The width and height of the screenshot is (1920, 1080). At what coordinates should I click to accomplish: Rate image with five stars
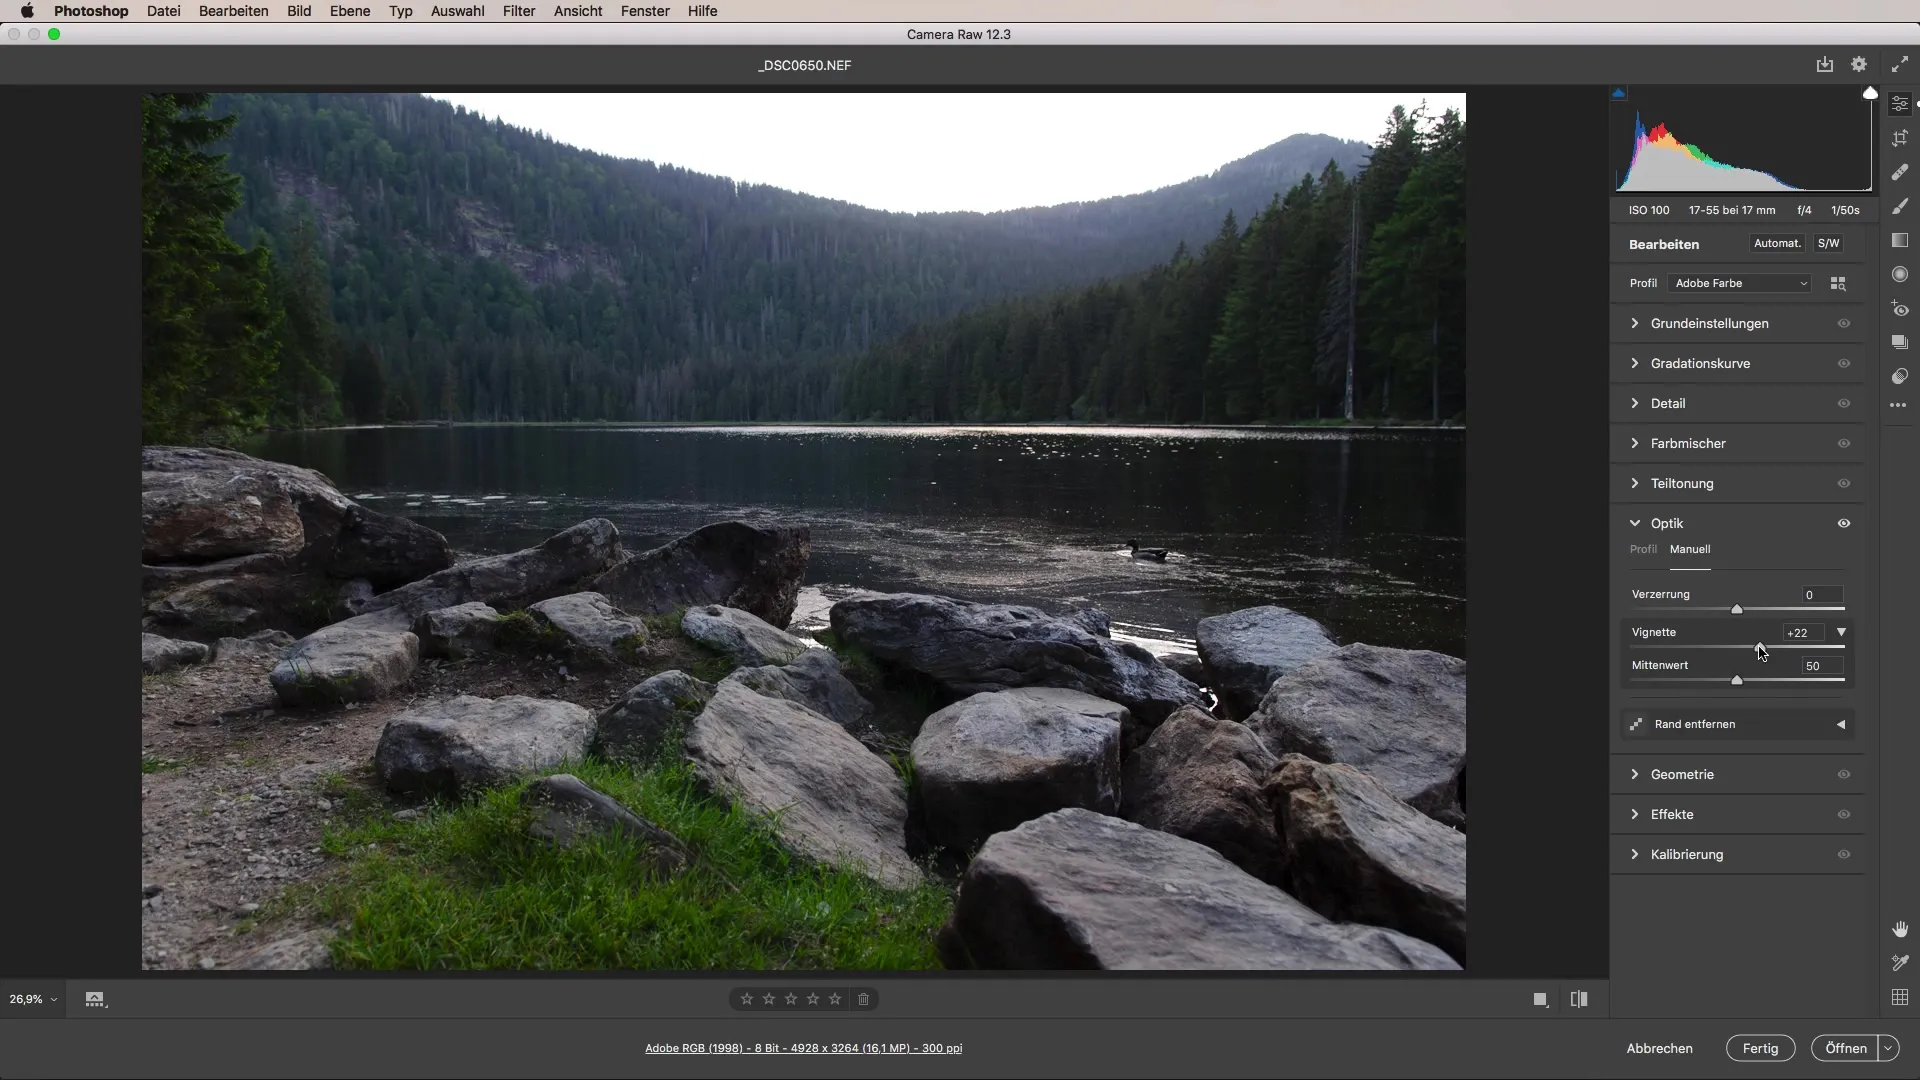[x=835, y=999]
